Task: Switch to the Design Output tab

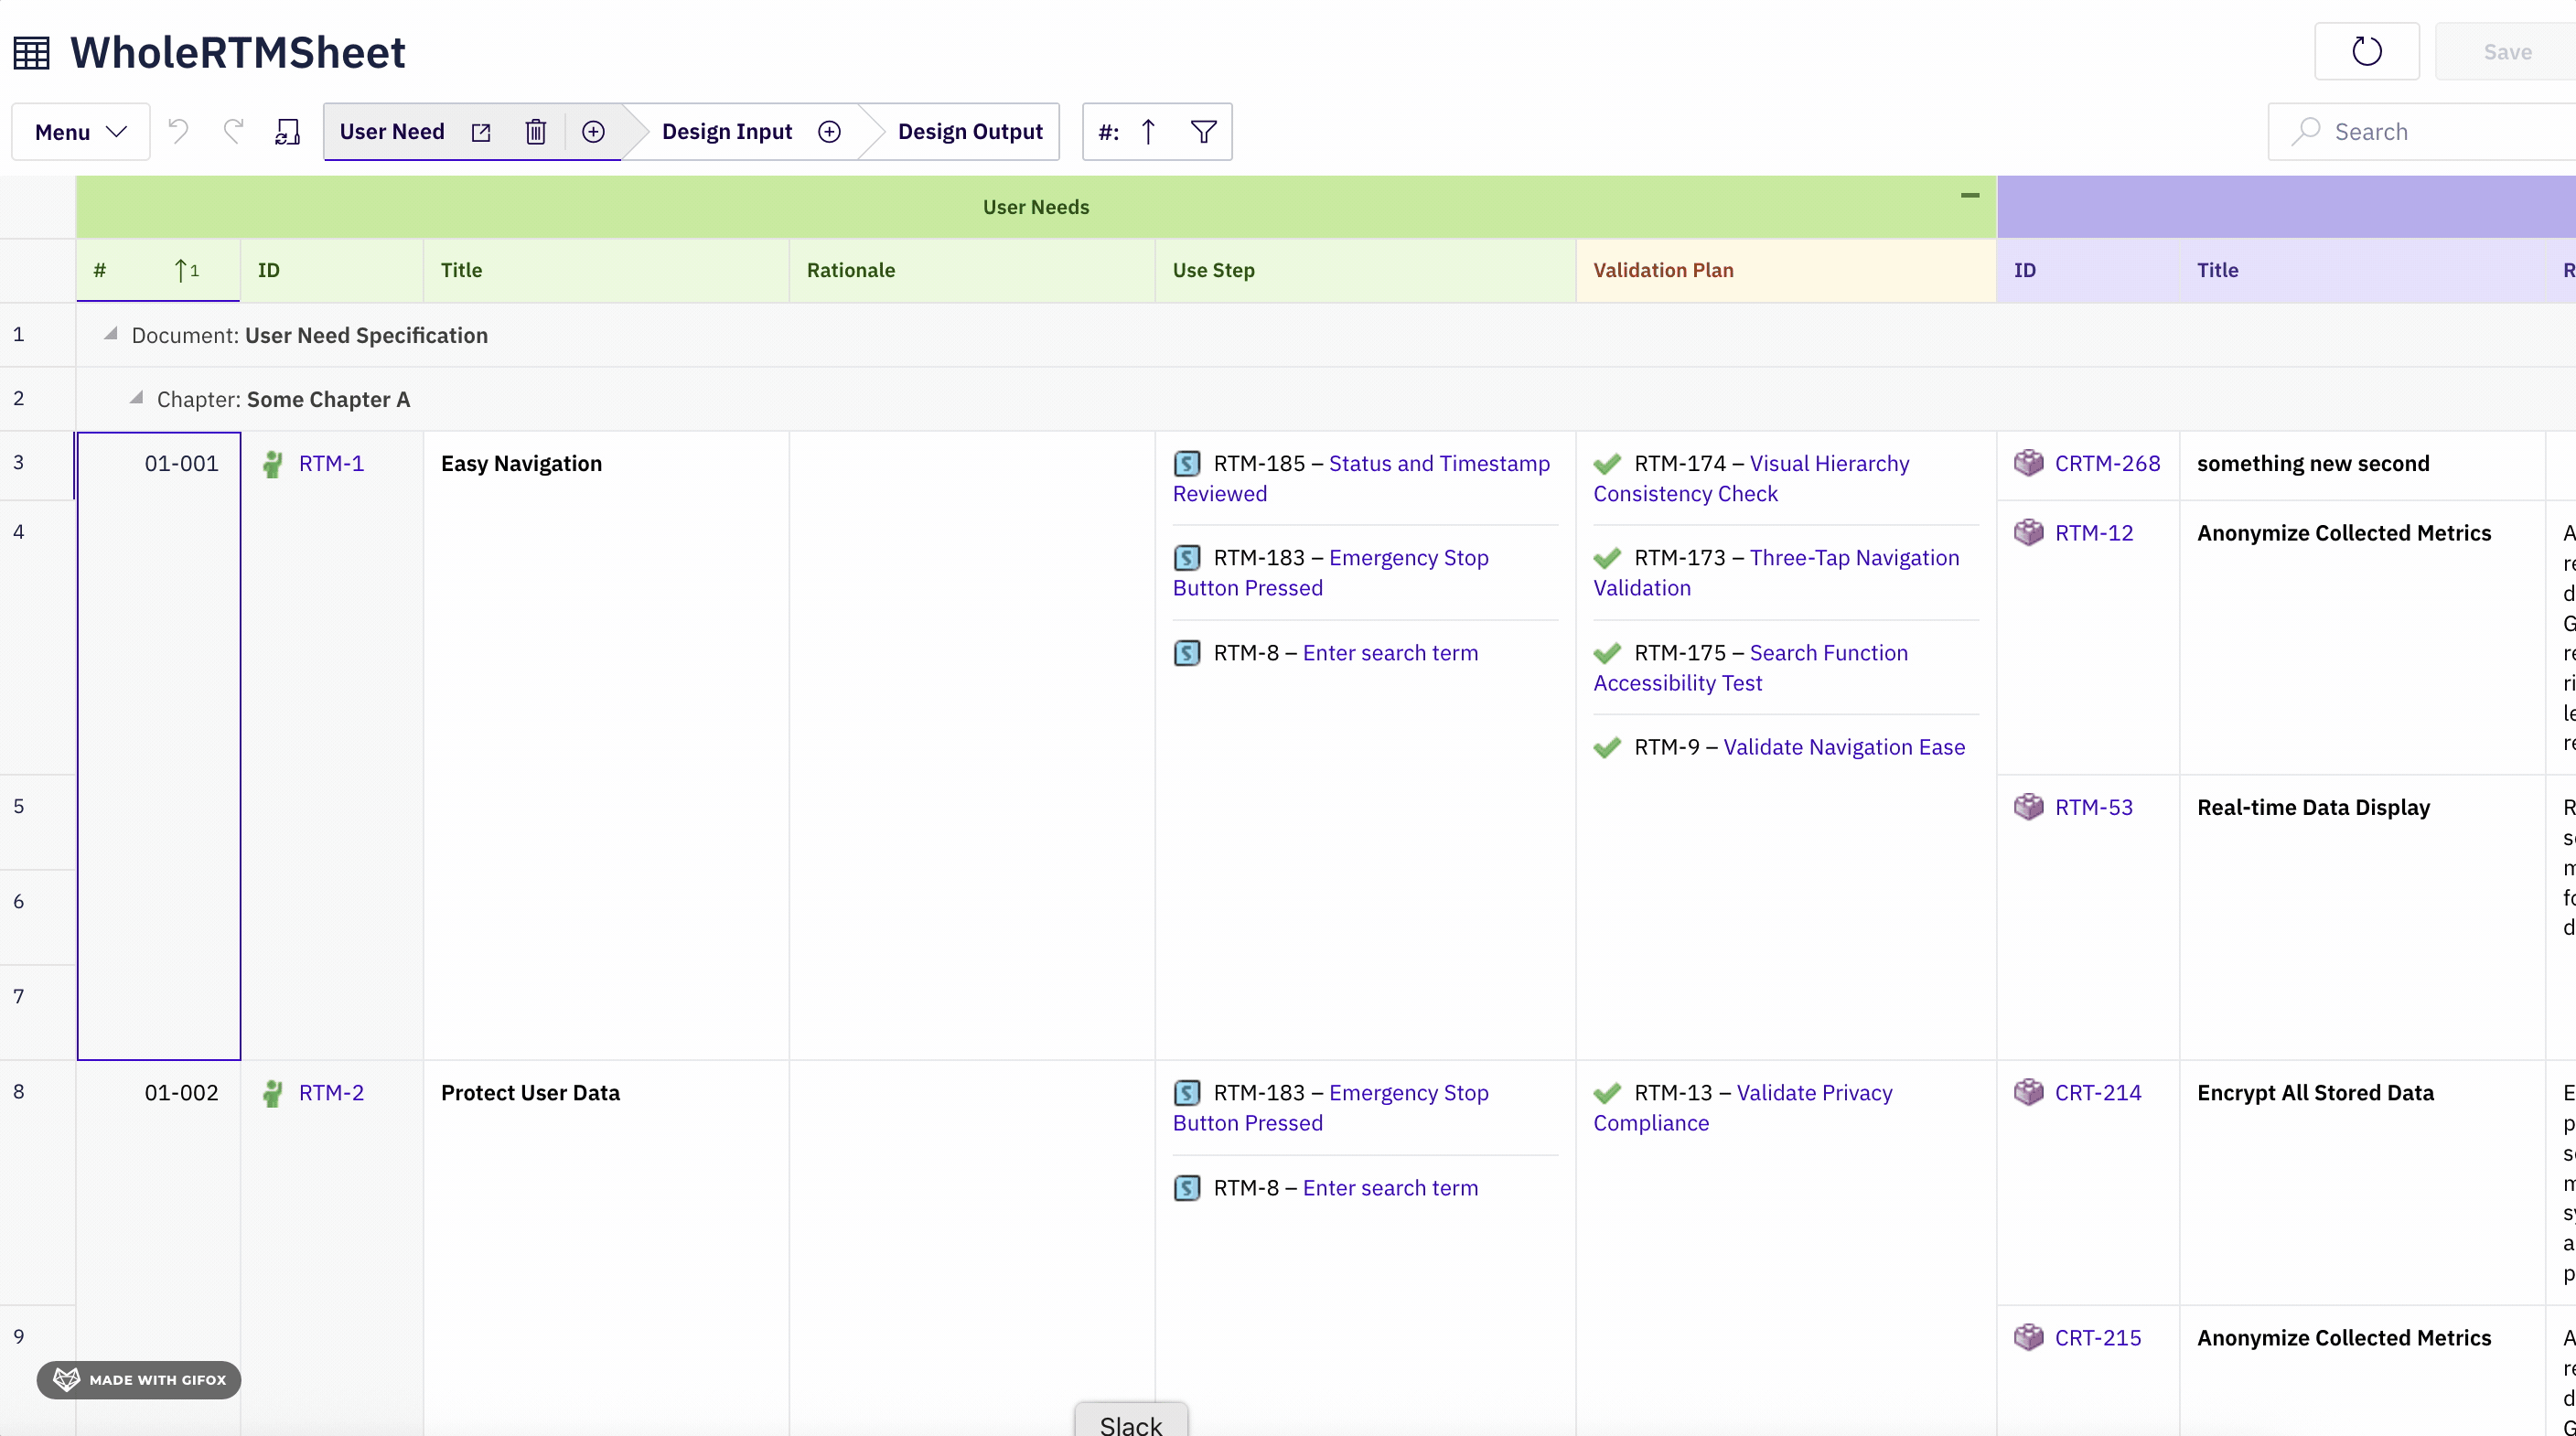Action: point(969,132)
